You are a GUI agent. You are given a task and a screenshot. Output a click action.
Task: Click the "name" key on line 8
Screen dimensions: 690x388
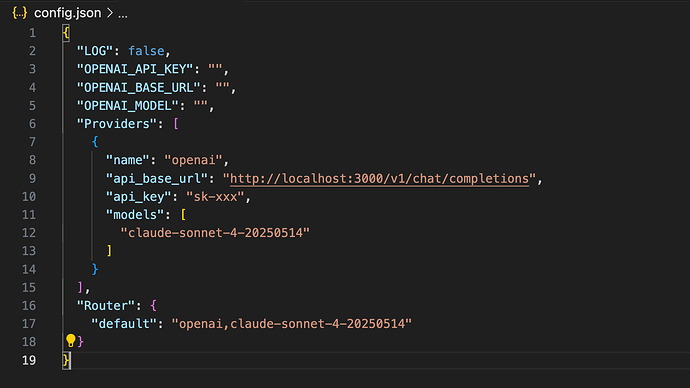pos(128,160)
